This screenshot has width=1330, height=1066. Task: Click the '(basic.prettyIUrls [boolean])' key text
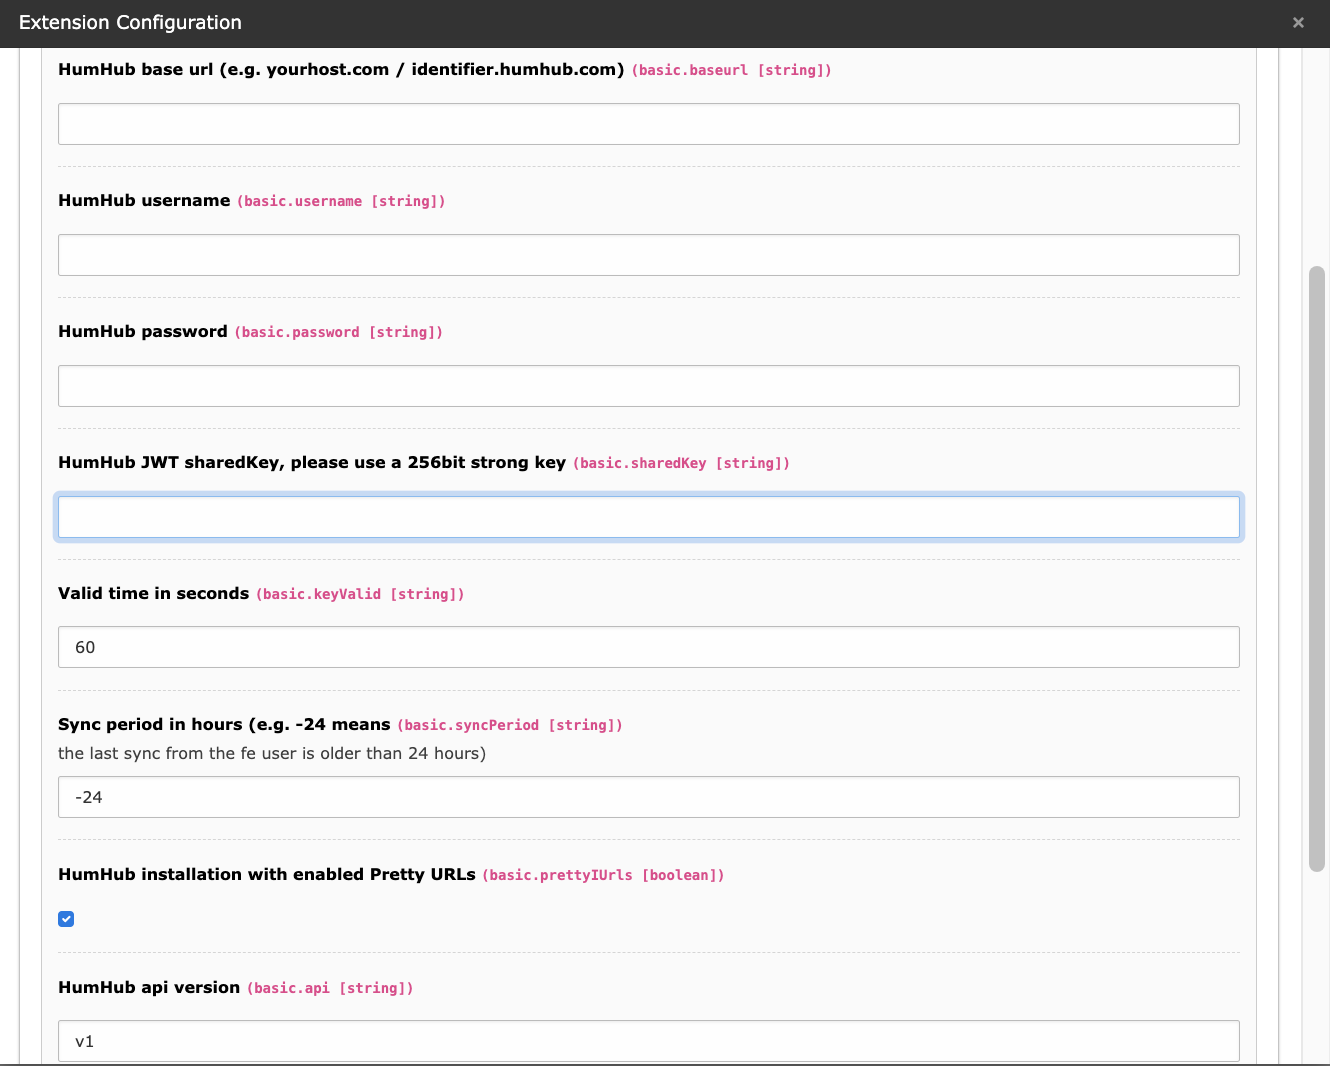point(603,875)
